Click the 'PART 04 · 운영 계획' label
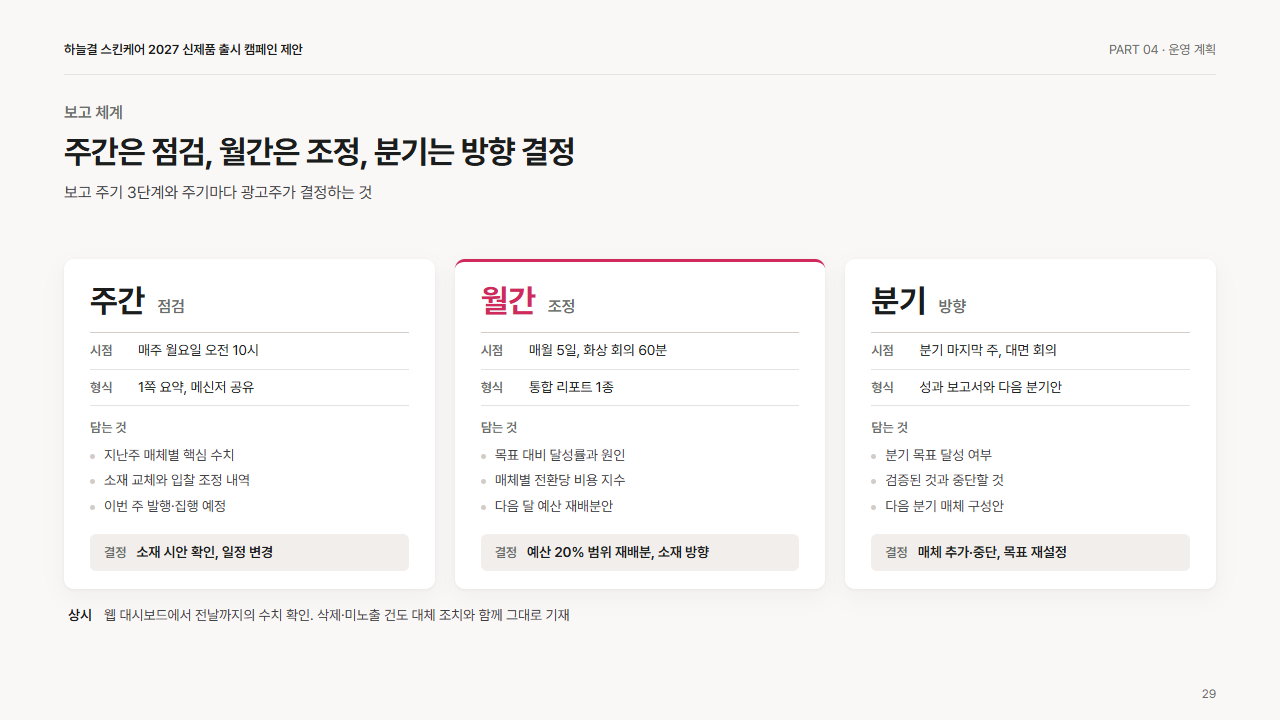Viewport: 1280px width, 720px height. click(1162, 50)
